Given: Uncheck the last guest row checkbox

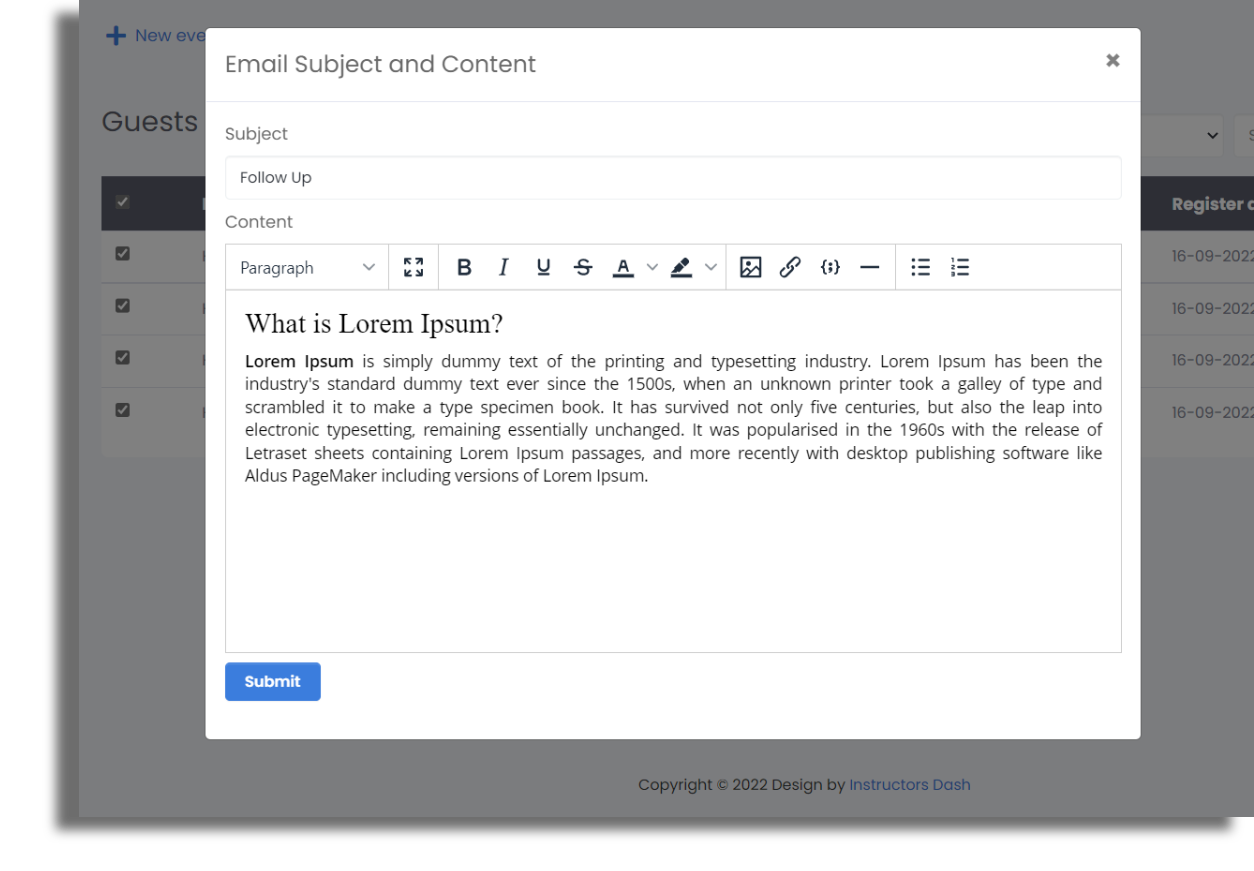Looking at the screenshot, I should click(122, 410).
